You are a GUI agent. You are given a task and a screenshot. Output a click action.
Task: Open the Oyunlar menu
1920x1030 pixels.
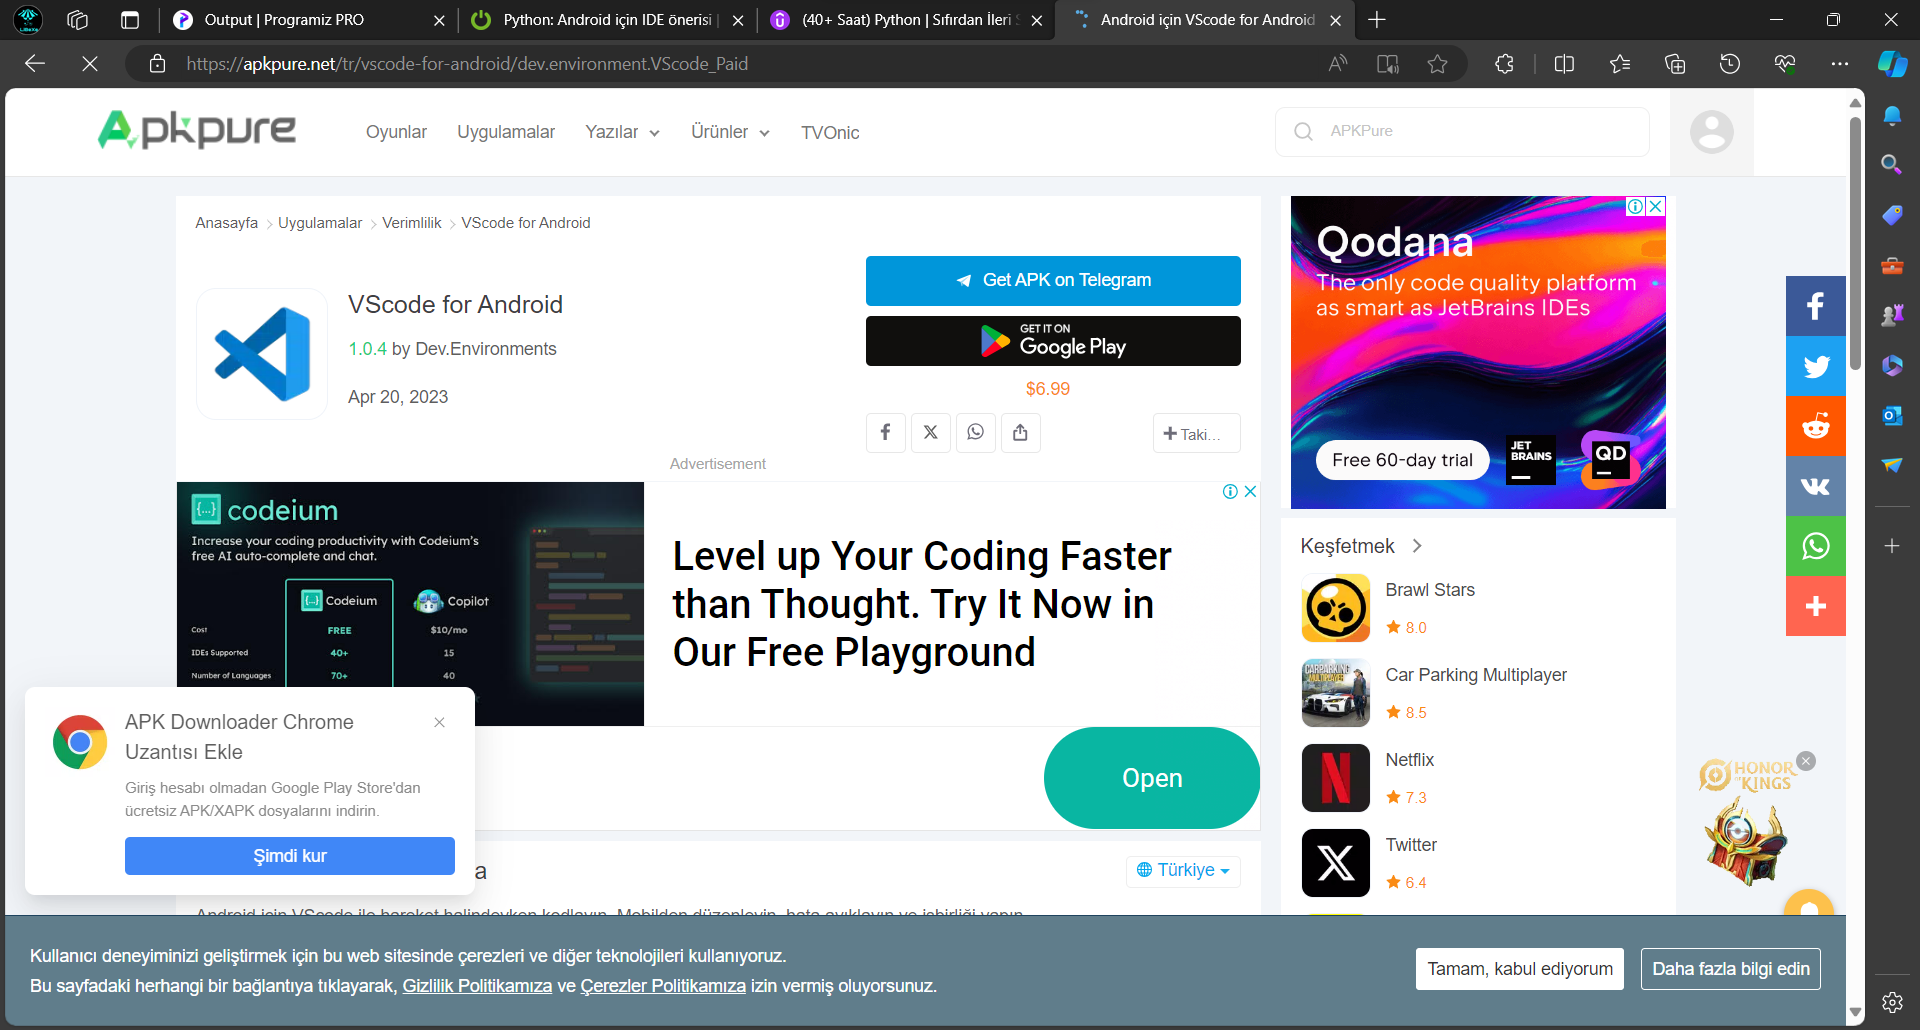tap(396, 132)
